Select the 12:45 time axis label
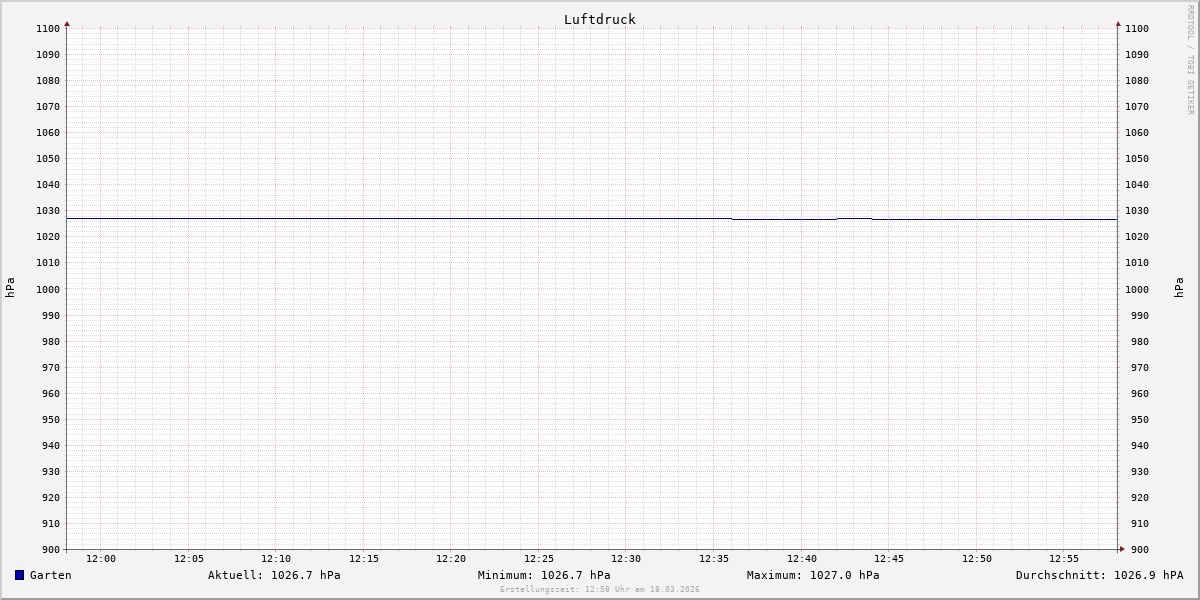Screen dimensions: 1200x600 [x=889, y=559]
